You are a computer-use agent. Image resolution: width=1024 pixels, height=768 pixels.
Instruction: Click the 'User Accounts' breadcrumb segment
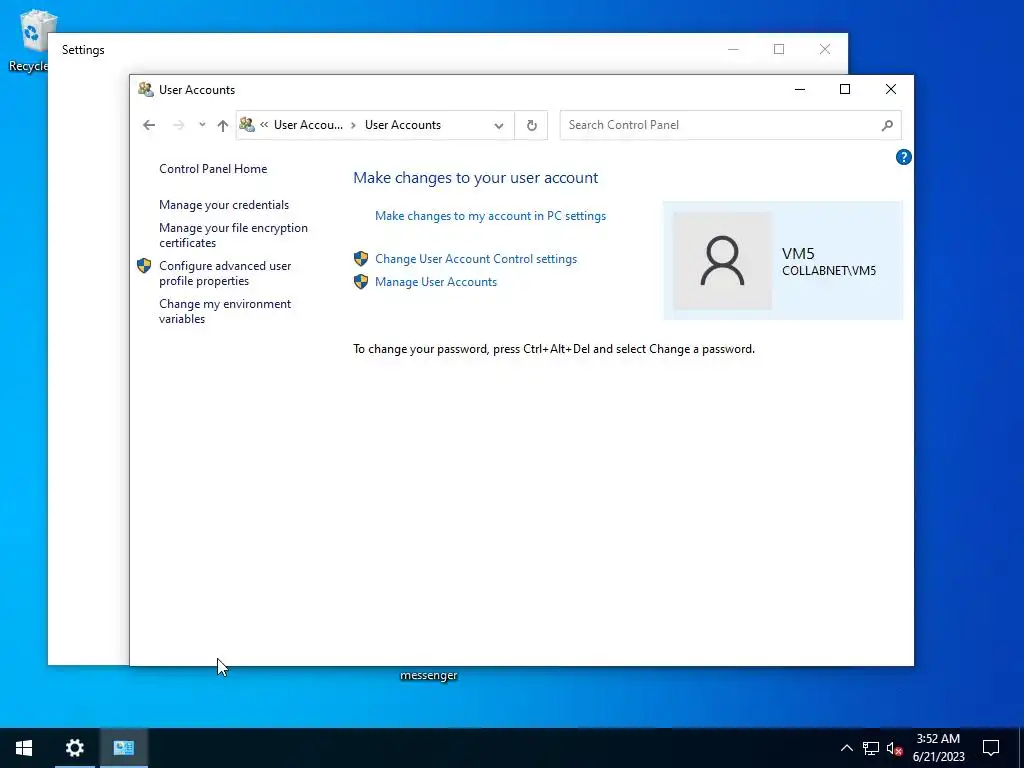pos(403,125)
